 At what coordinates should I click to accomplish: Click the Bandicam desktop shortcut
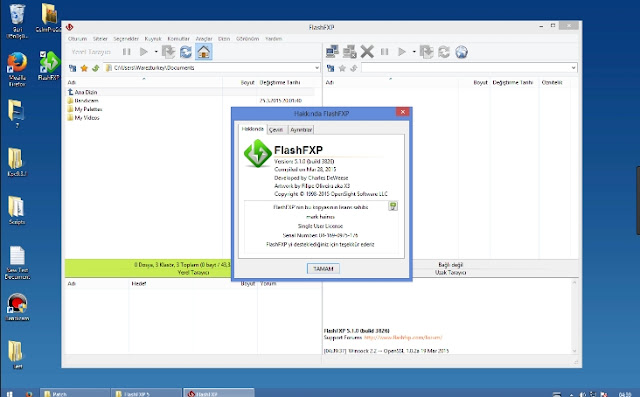click(17, 307)
